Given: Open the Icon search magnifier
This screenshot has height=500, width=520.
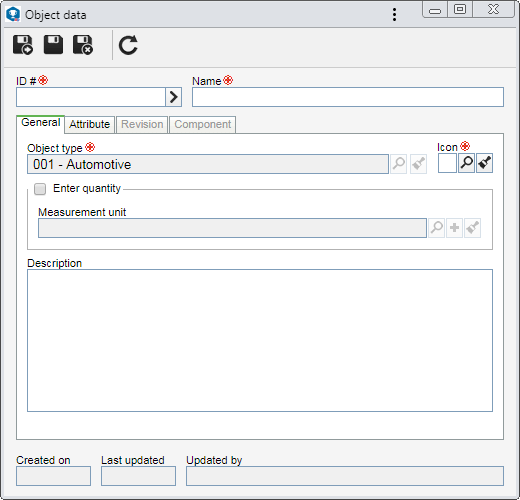Looking at the screenshot, I should pyautogui.click(x=466, y=163).
